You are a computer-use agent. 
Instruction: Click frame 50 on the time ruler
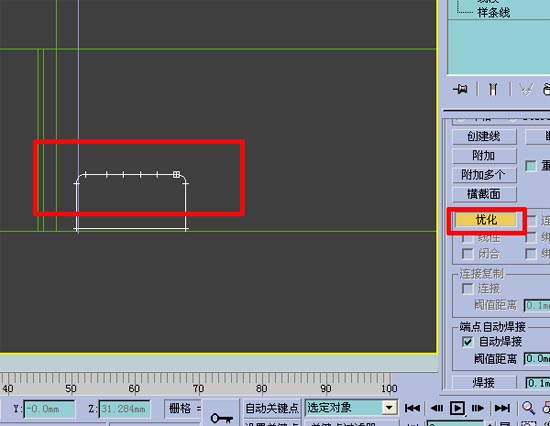(x=71, y=388)
